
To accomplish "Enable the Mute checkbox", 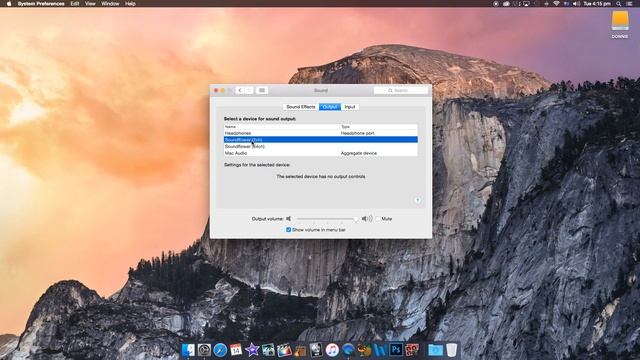I will [x=378, y=219].
